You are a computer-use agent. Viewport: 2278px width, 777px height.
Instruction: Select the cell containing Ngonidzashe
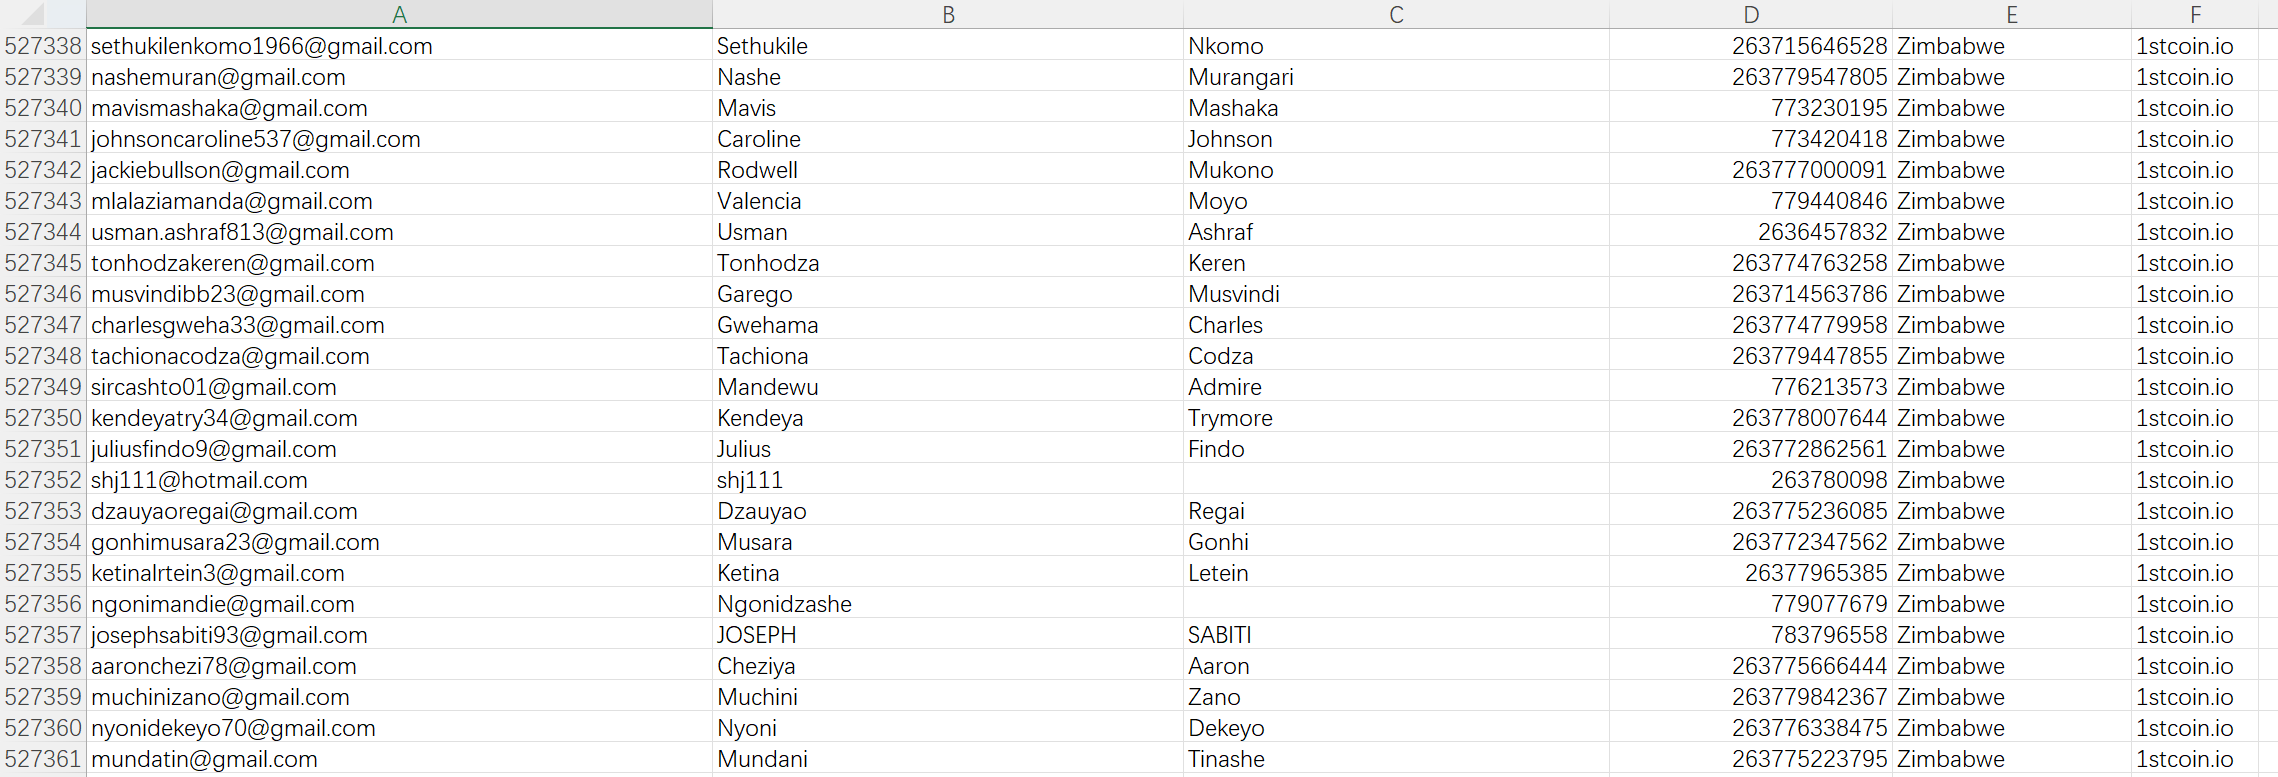pyautogui.click(x=784, y=604)
